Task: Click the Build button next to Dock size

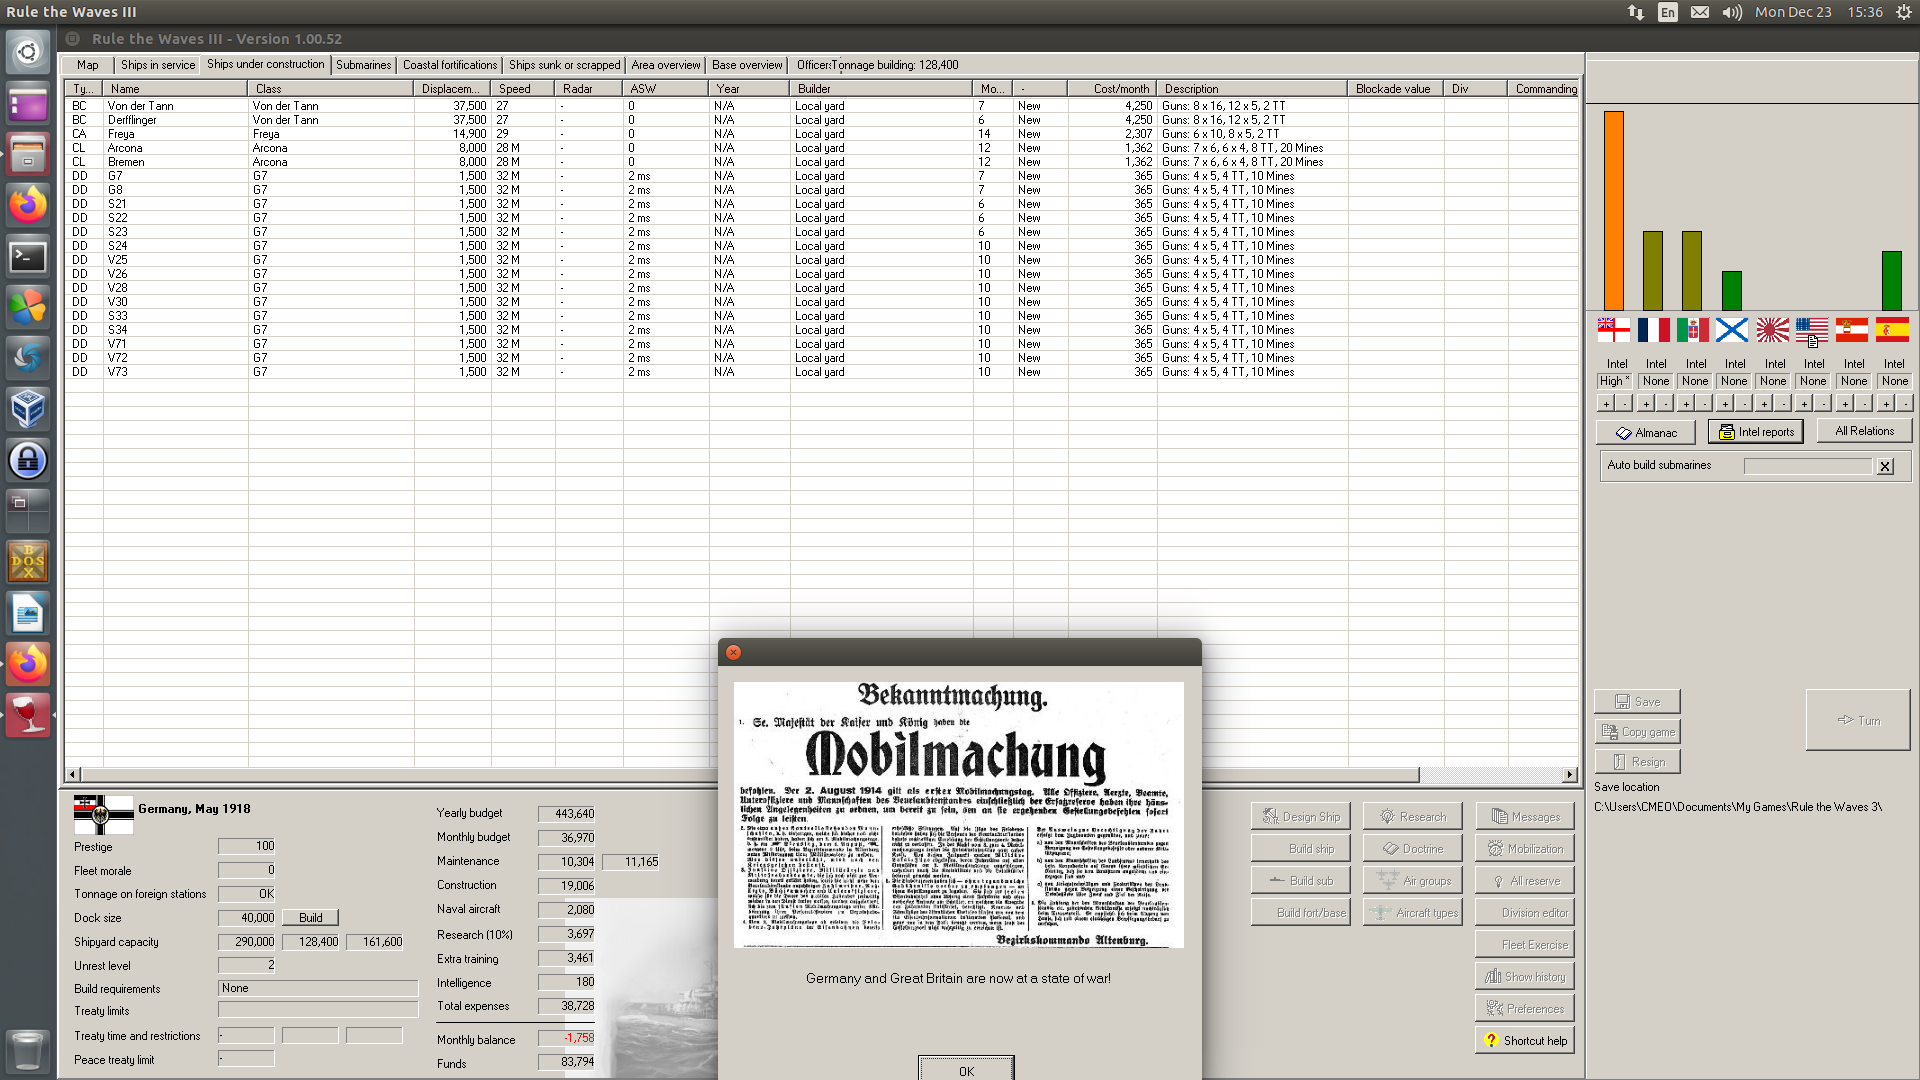Action: (x=310, y=918)
